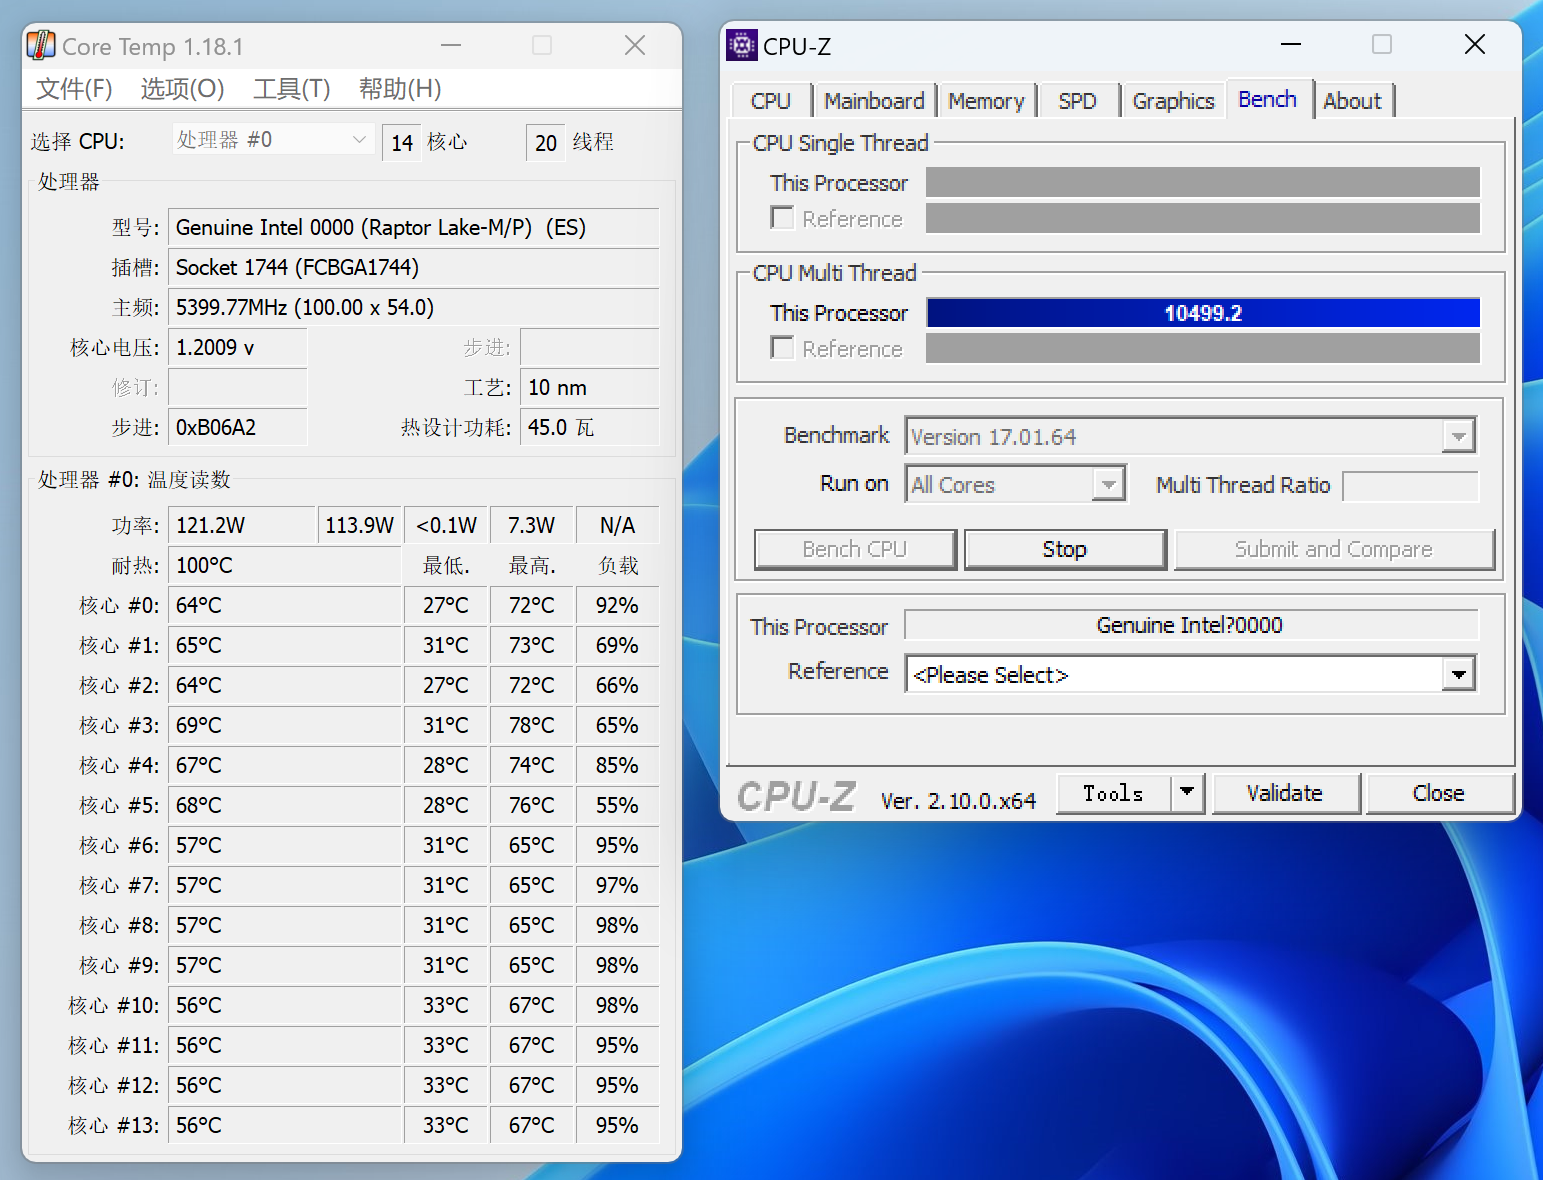Open the SPD tab

(1077, 101)
